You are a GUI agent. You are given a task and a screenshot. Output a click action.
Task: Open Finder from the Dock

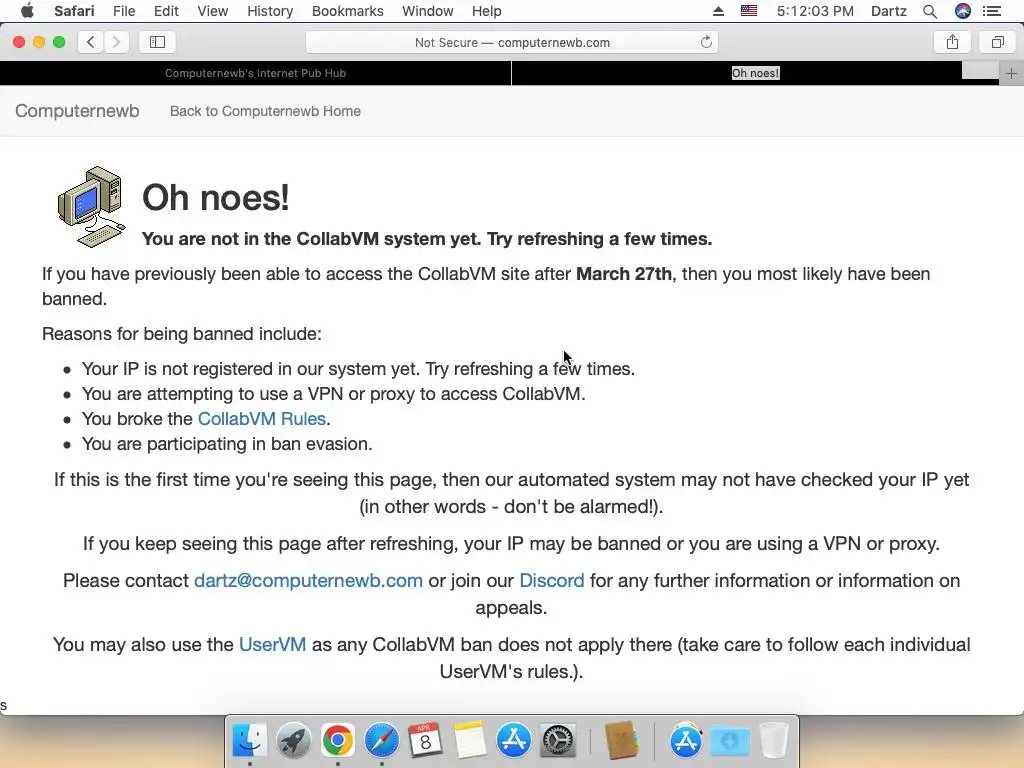[x=249, y=741]
